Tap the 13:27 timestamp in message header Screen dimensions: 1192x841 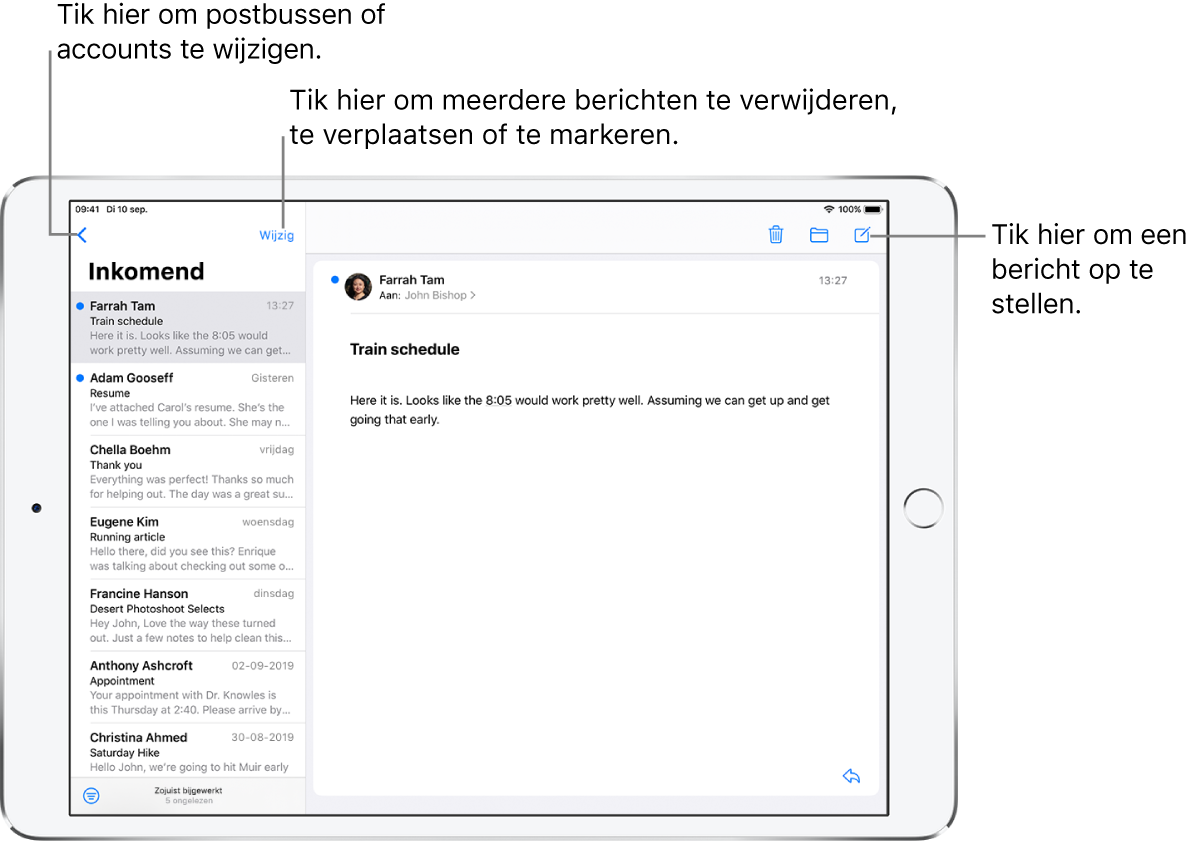pos(832,281)
